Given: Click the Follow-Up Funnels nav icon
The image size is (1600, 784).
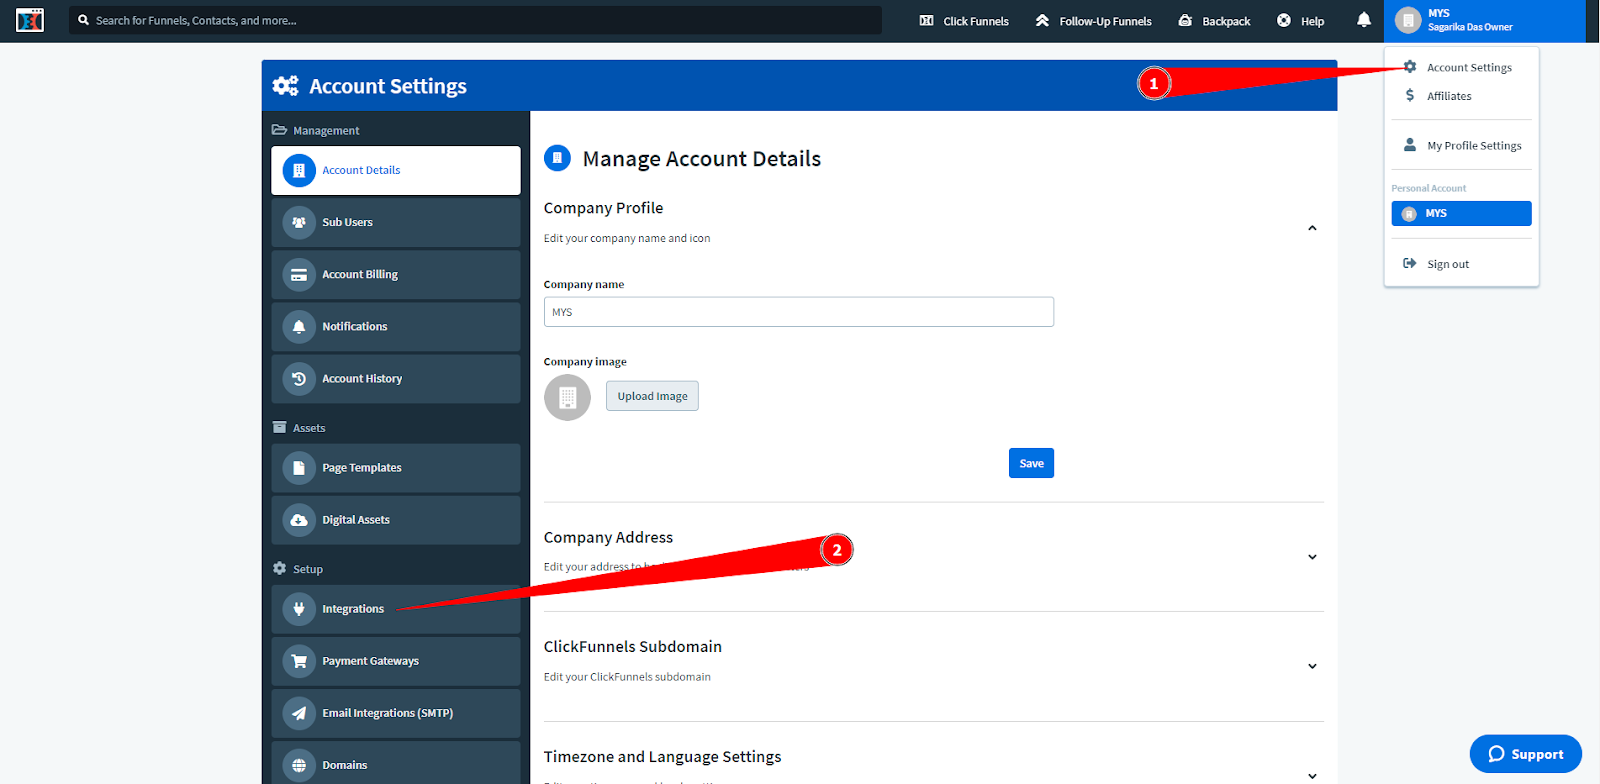Looking at the screenshot, I should click(1042, 21).
